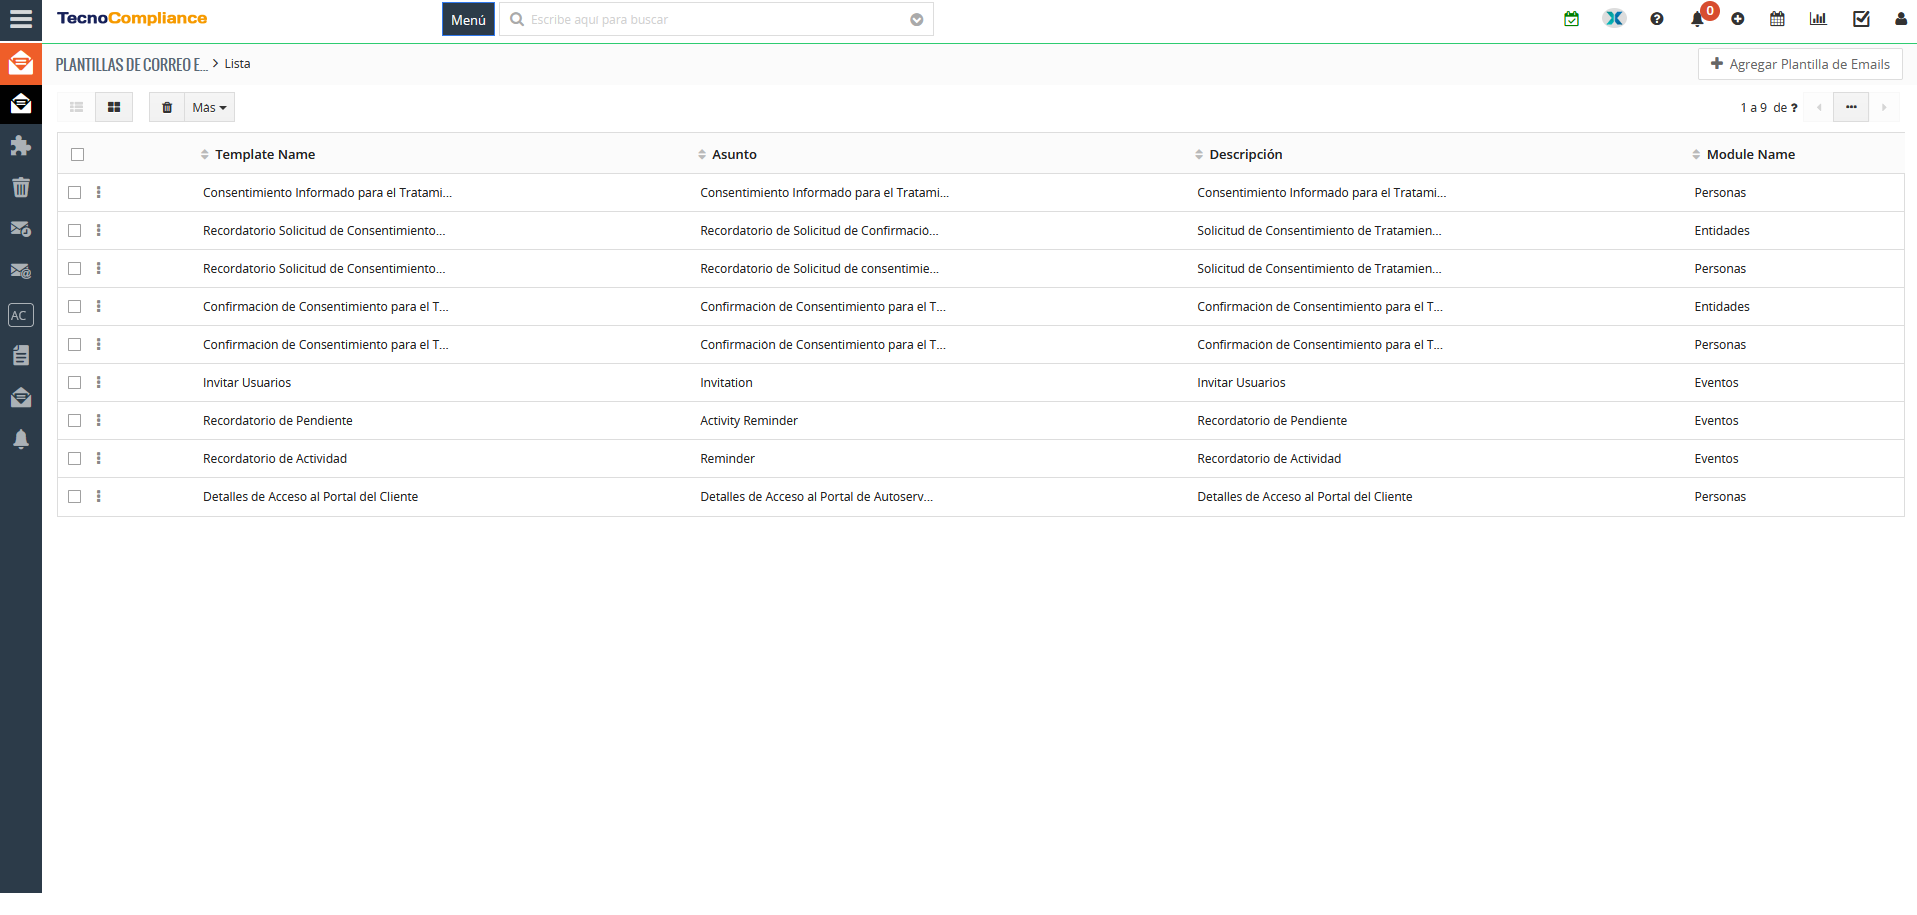
Task: Open sidebar open-envelope icon above bell
Action: [21, 397]
